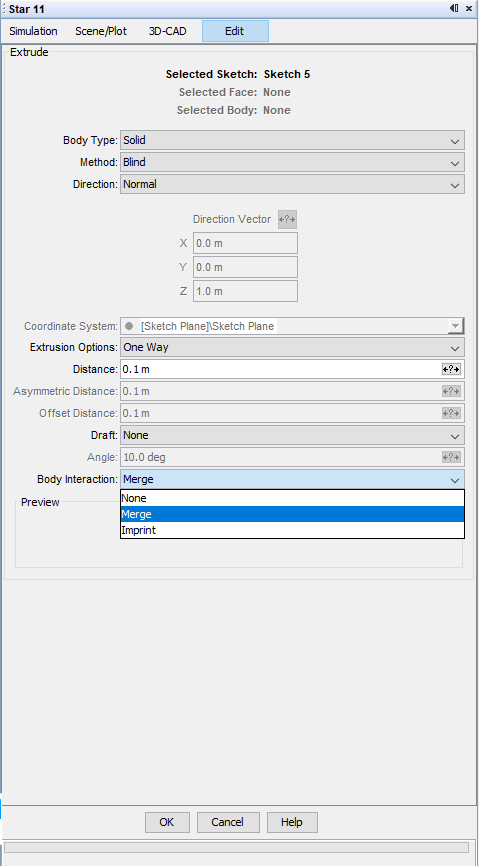Open the Draft dropdown showing None
The height and width of the screenshot is (866, 479).
click(x=292, y=435)
